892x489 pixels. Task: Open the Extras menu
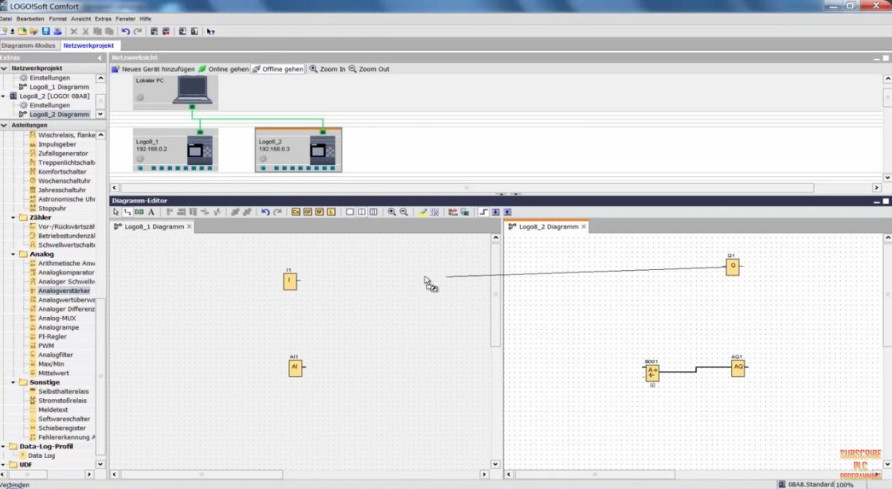pyautogui.click(x=103, y=19)
